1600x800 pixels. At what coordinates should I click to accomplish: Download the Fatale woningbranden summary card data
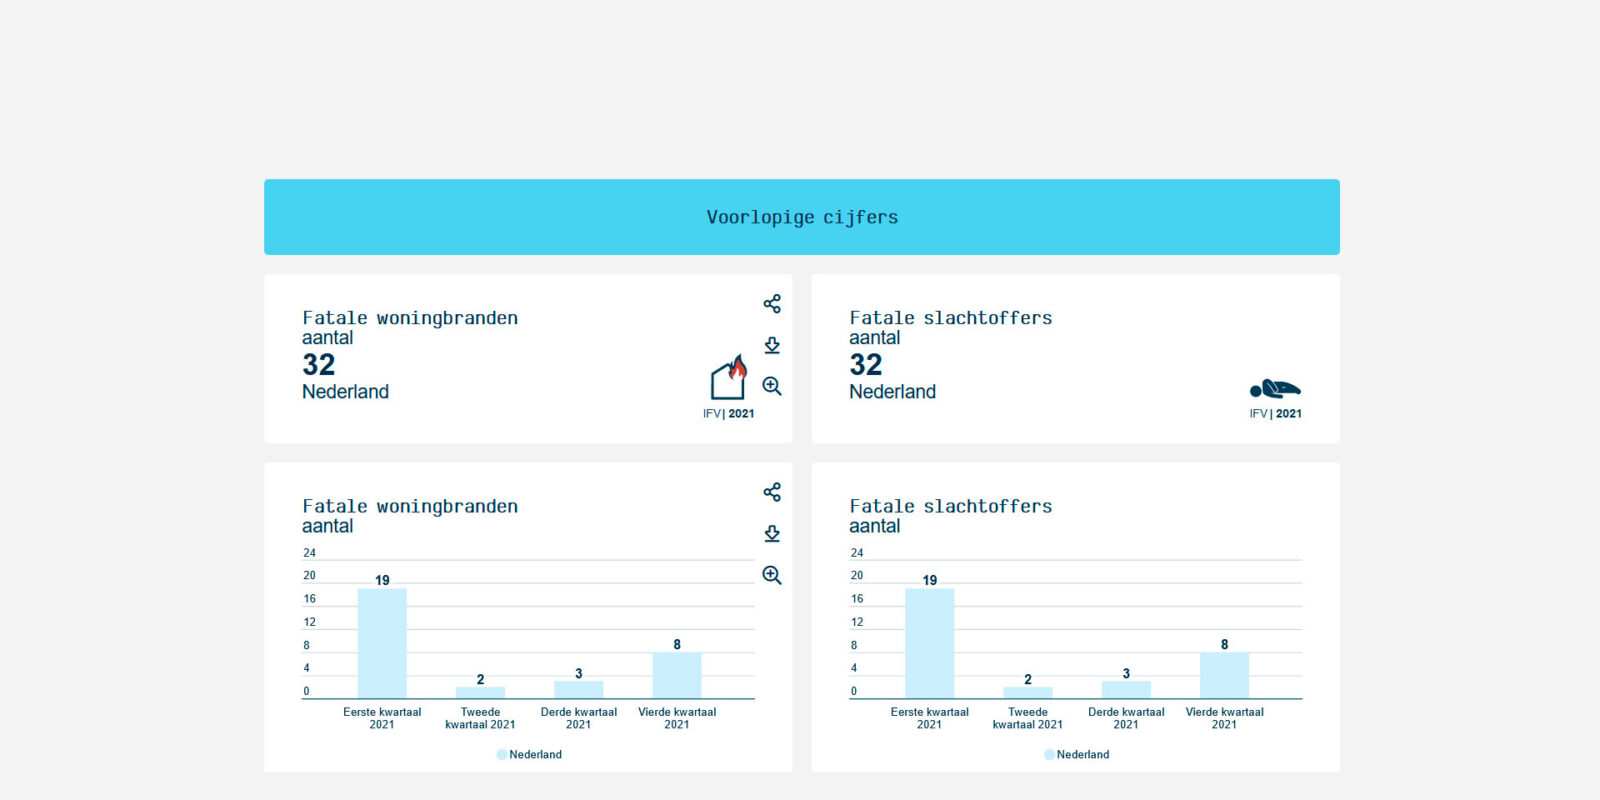click(x=771, y=345)
